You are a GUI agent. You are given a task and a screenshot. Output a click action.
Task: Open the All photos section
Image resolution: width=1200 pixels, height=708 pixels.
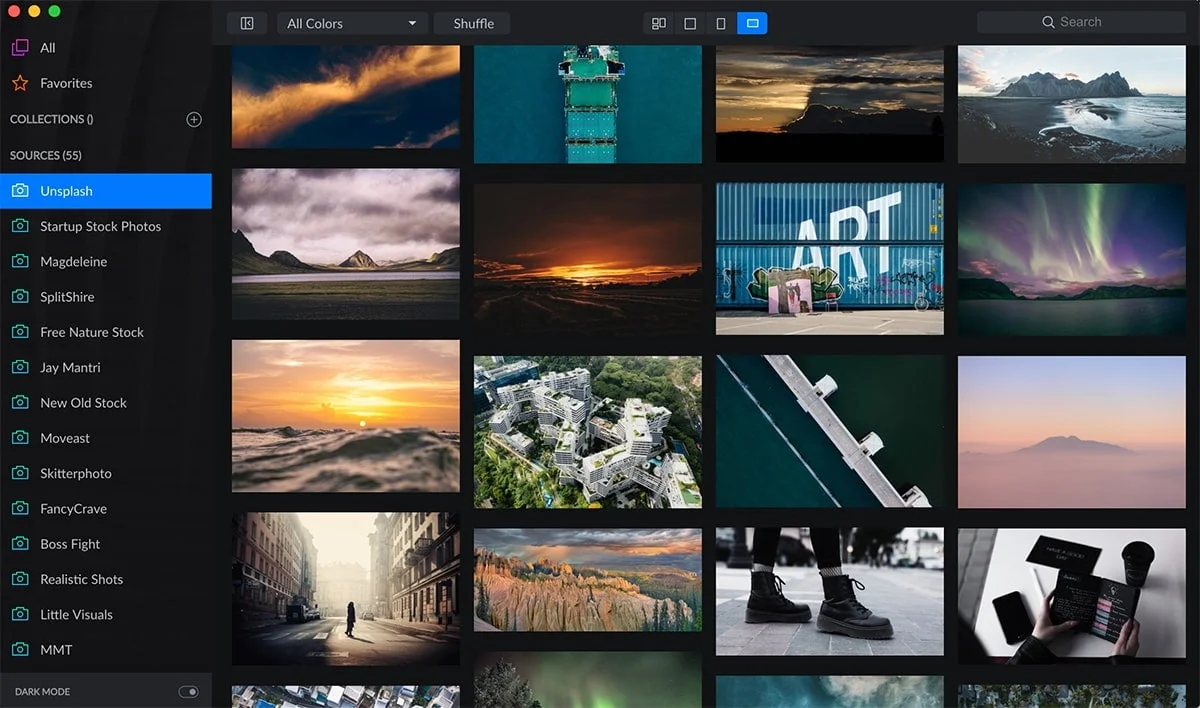47,48
